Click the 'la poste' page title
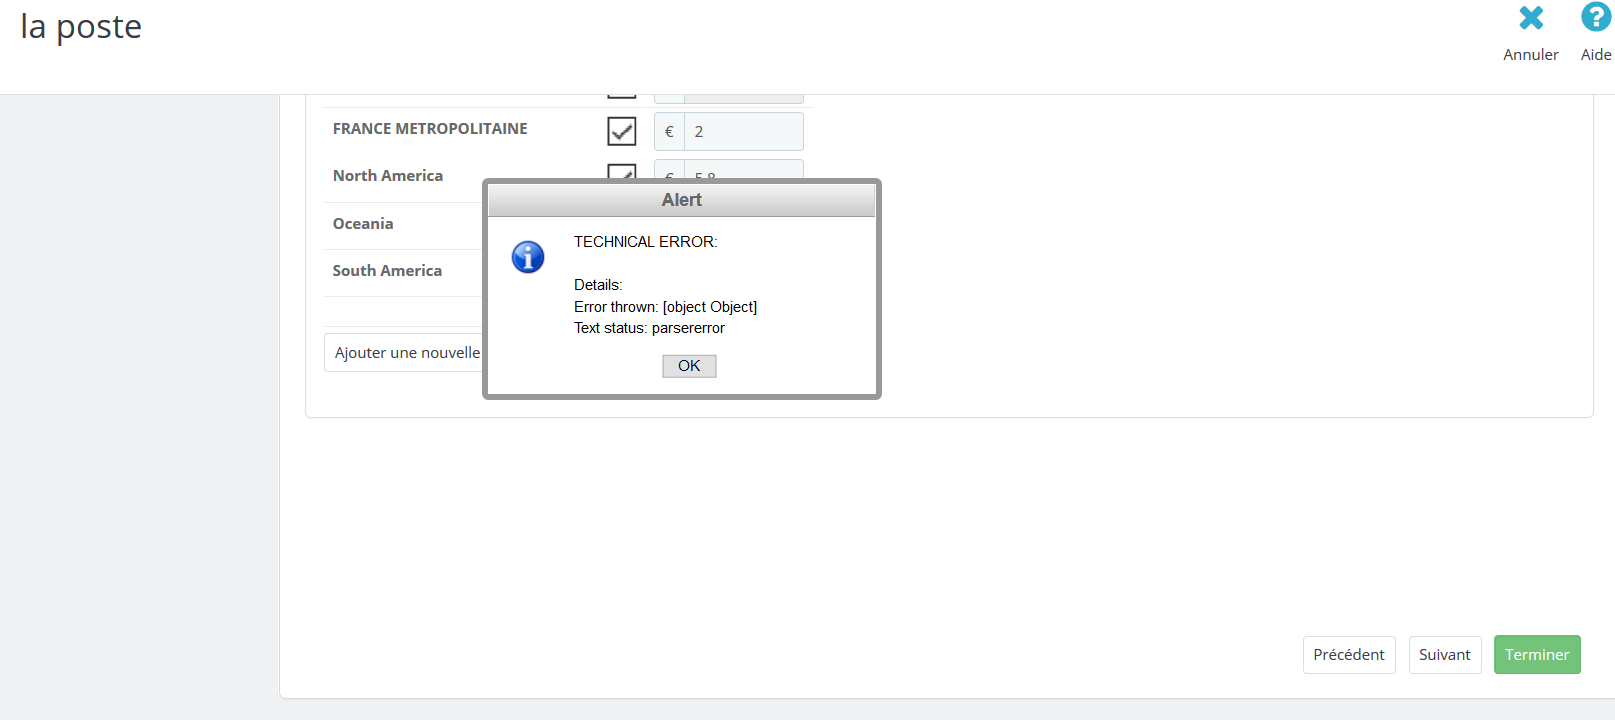Image resolution: width=1615 pixels, height=720 pixels. (x=81, y=27)
